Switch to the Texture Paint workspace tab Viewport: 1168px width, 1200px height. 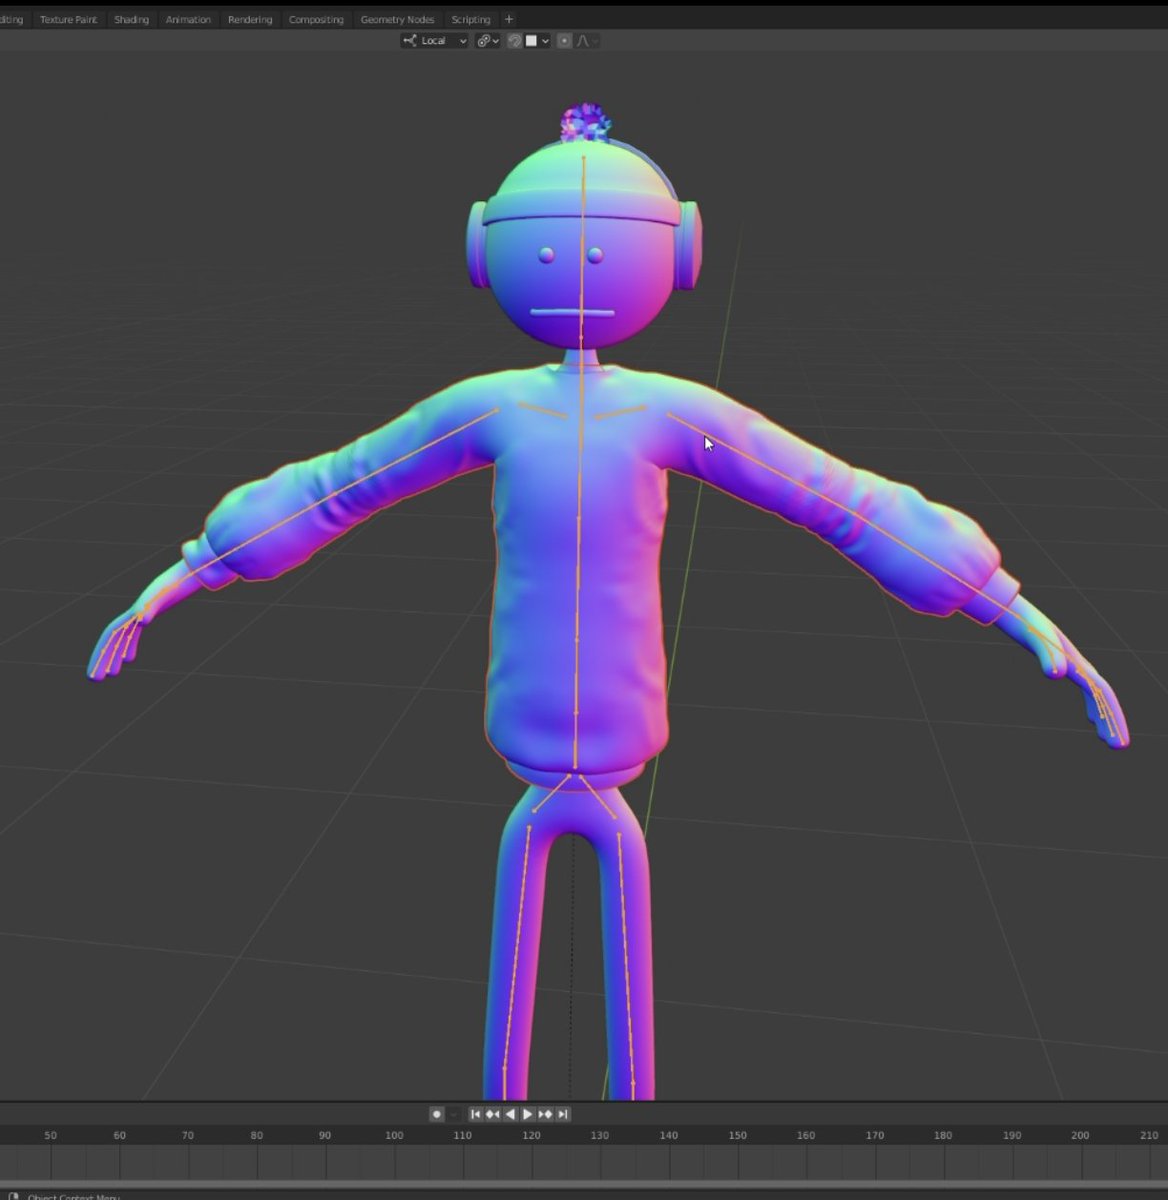click(x=68, y=19)
